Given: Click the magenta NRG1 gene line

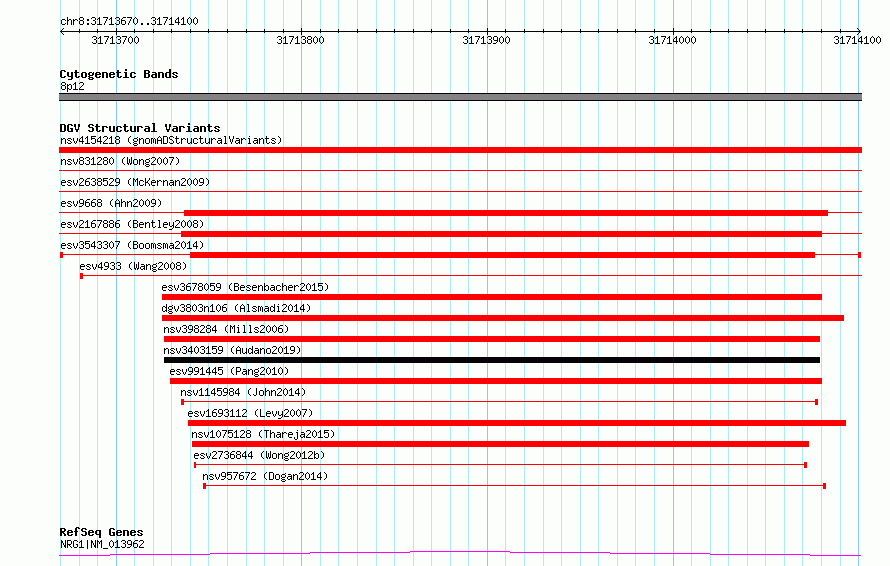Looking at the screenshot, I should point(460,554).
